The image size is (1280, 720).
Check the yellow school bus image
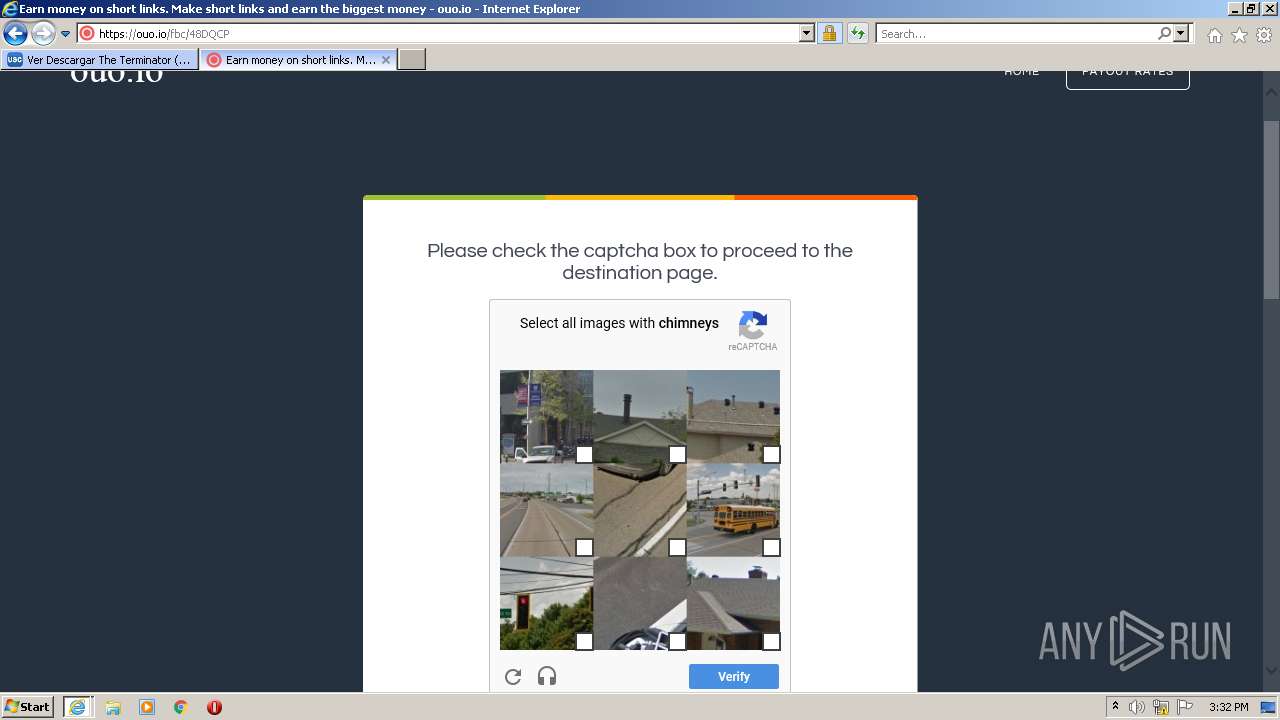(x=733, y=510)
